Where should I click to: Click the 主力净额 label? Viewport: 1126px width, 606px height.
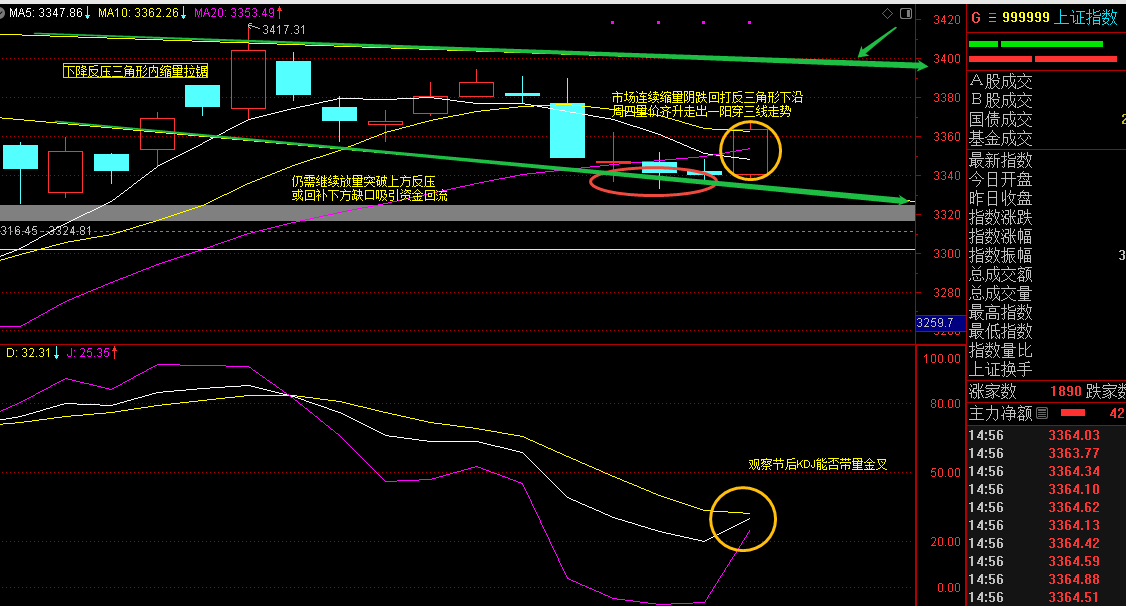[x=1000, y=413]
